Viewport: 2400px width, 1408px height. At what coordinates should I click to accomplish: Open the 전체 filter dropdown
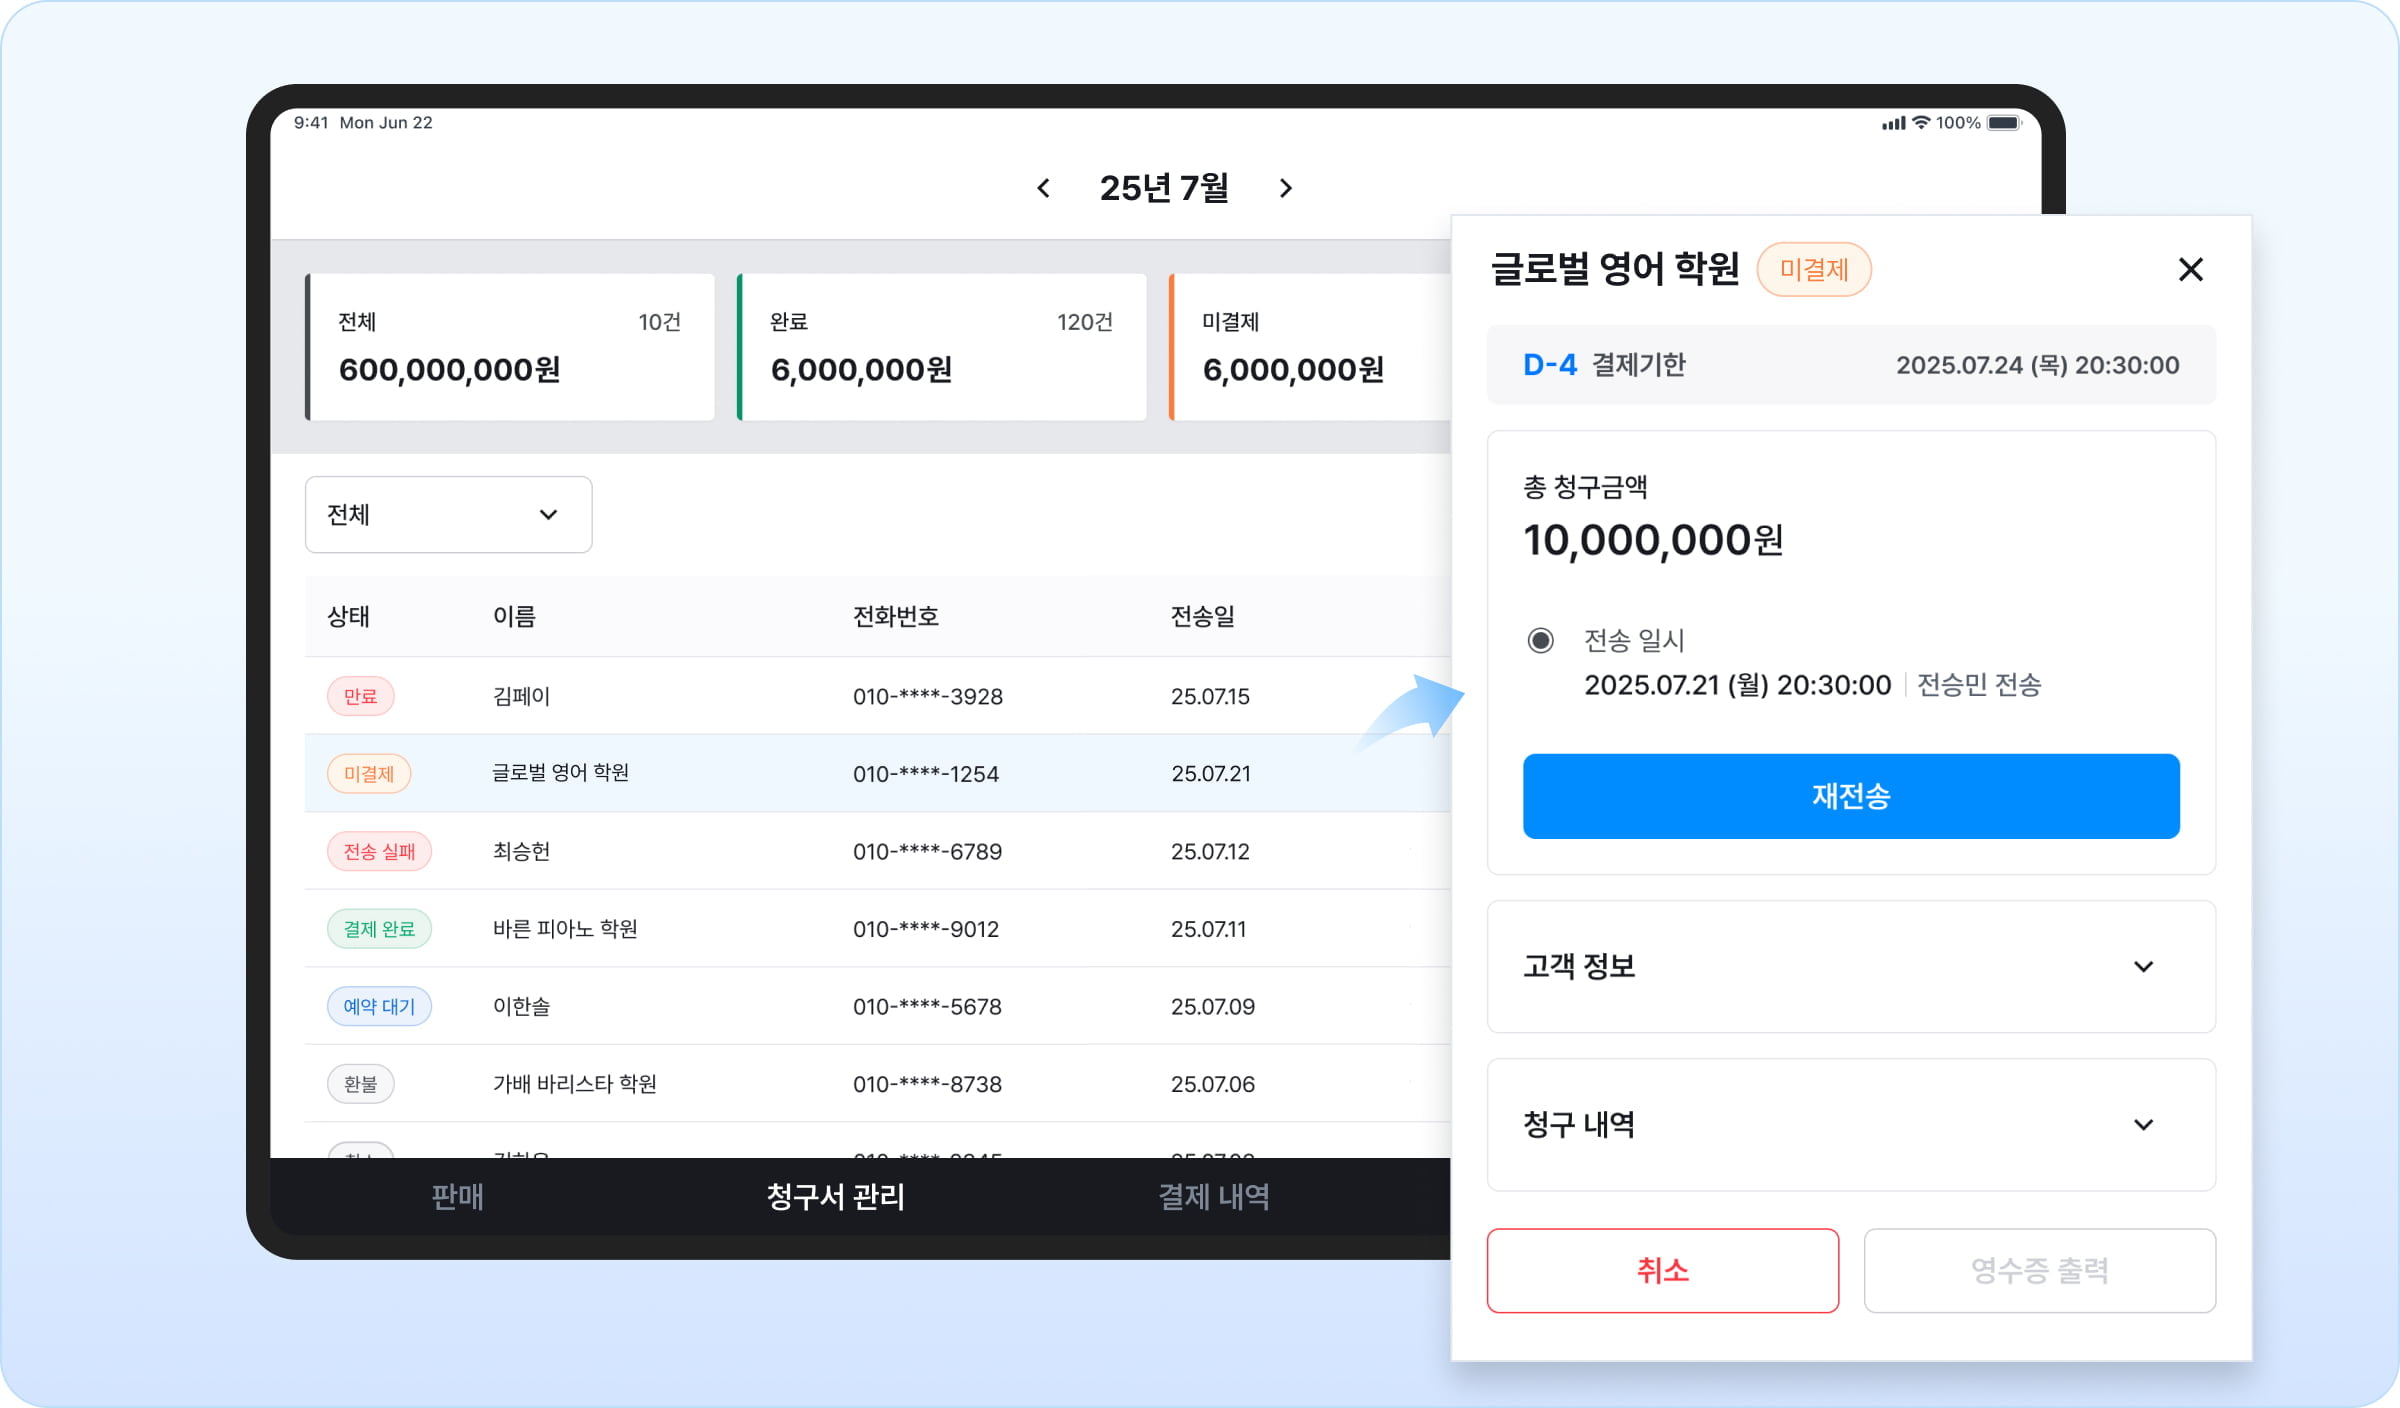(x=448, y=514)
